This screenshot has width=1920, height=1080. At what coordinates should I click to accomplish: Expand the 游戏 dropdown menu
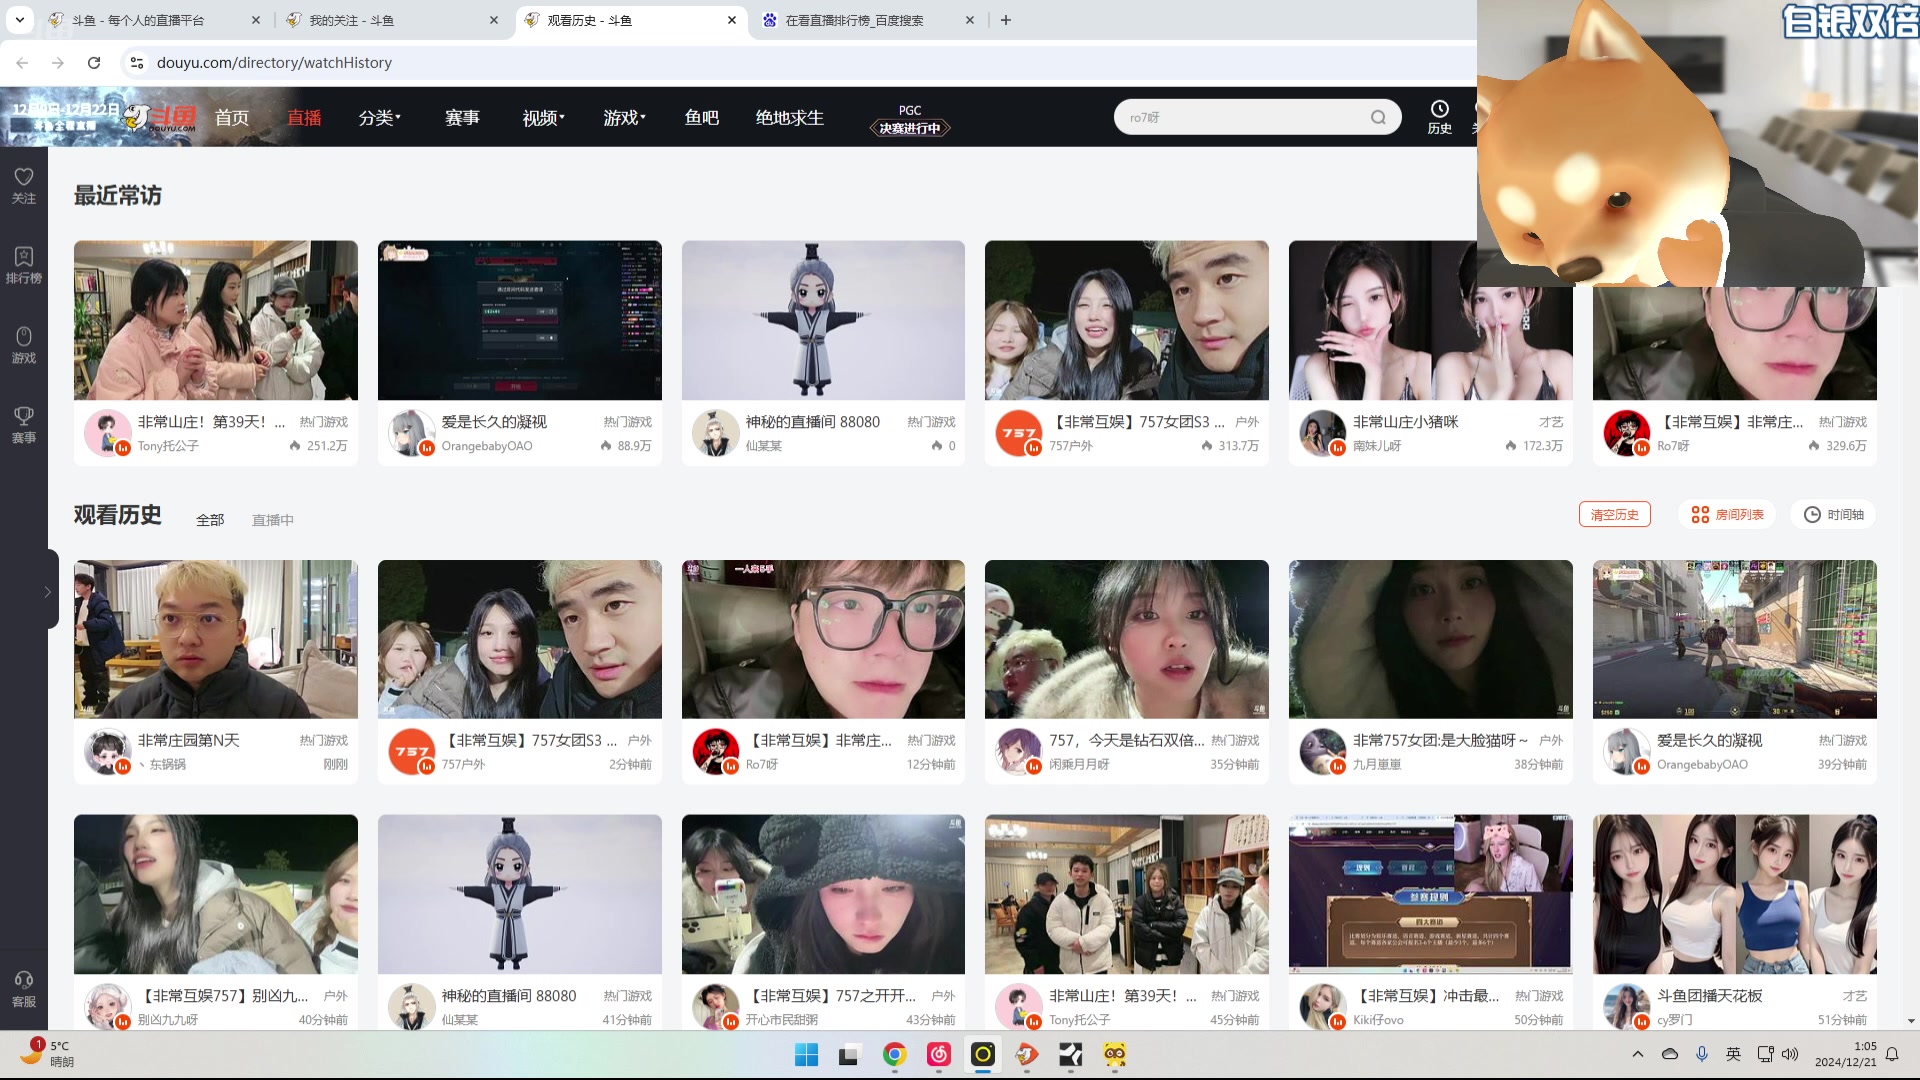tap(624, 117)
